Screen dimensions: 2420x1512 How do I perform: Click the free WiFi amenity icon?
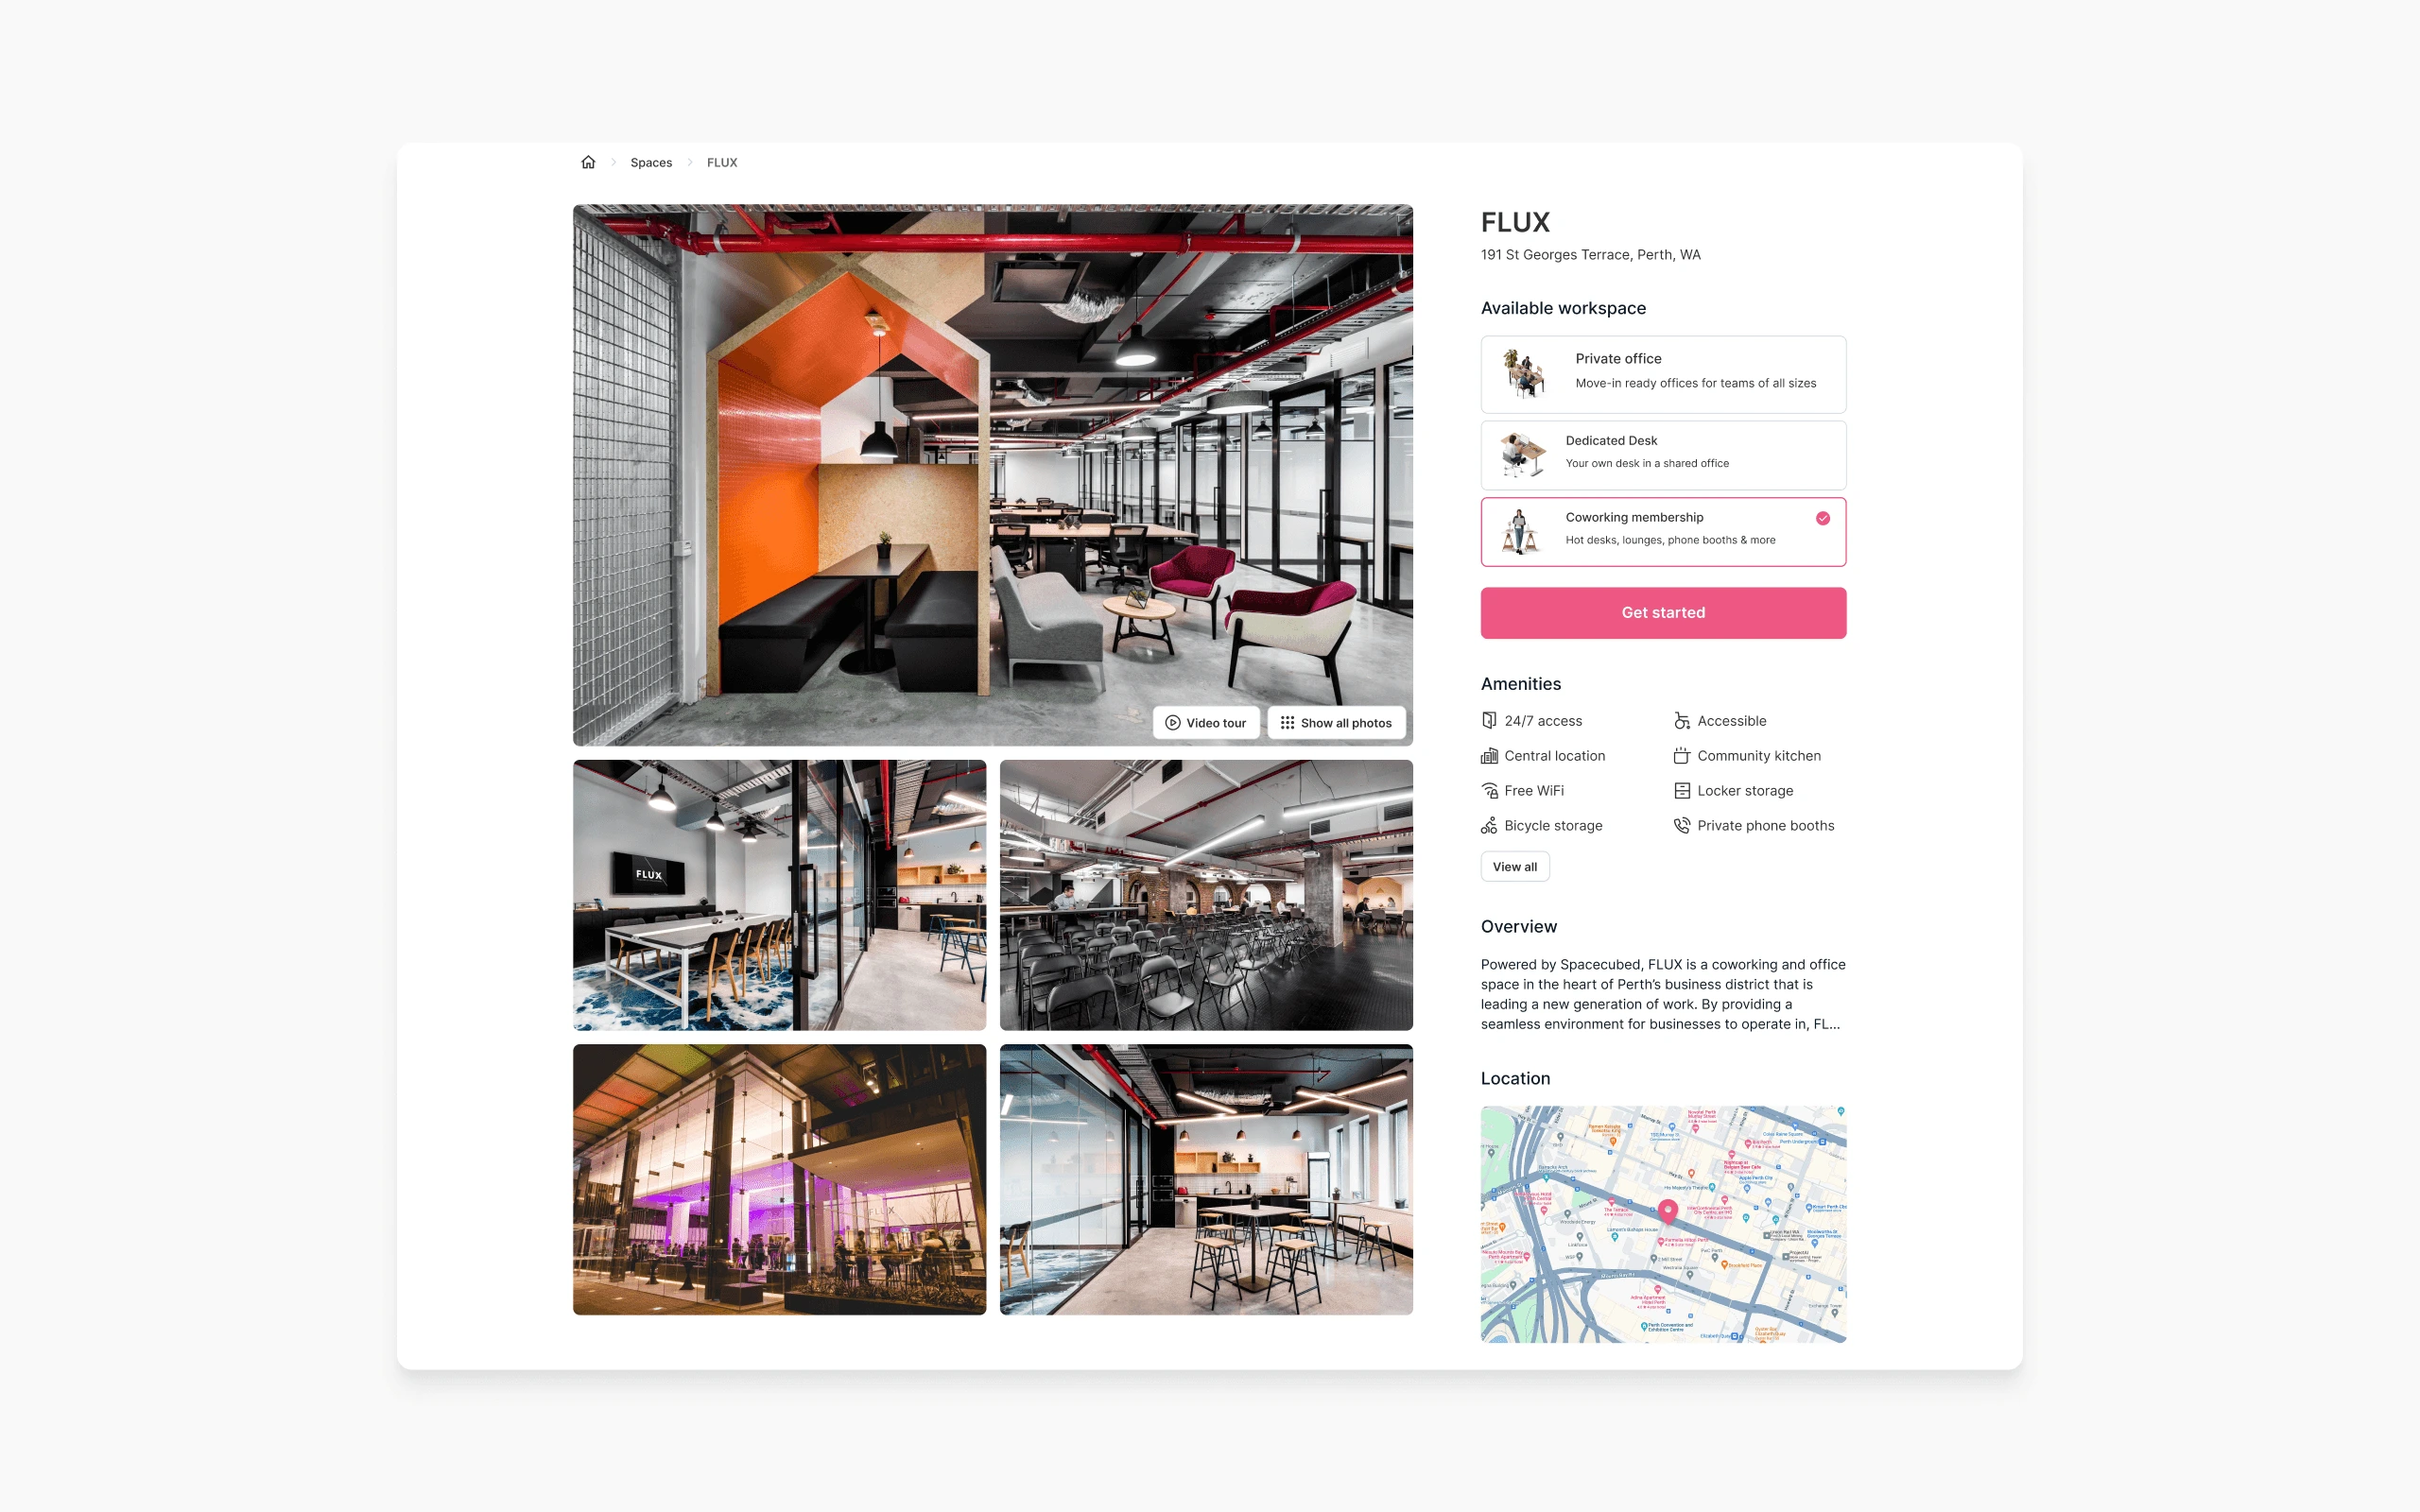click(1490, 789)
